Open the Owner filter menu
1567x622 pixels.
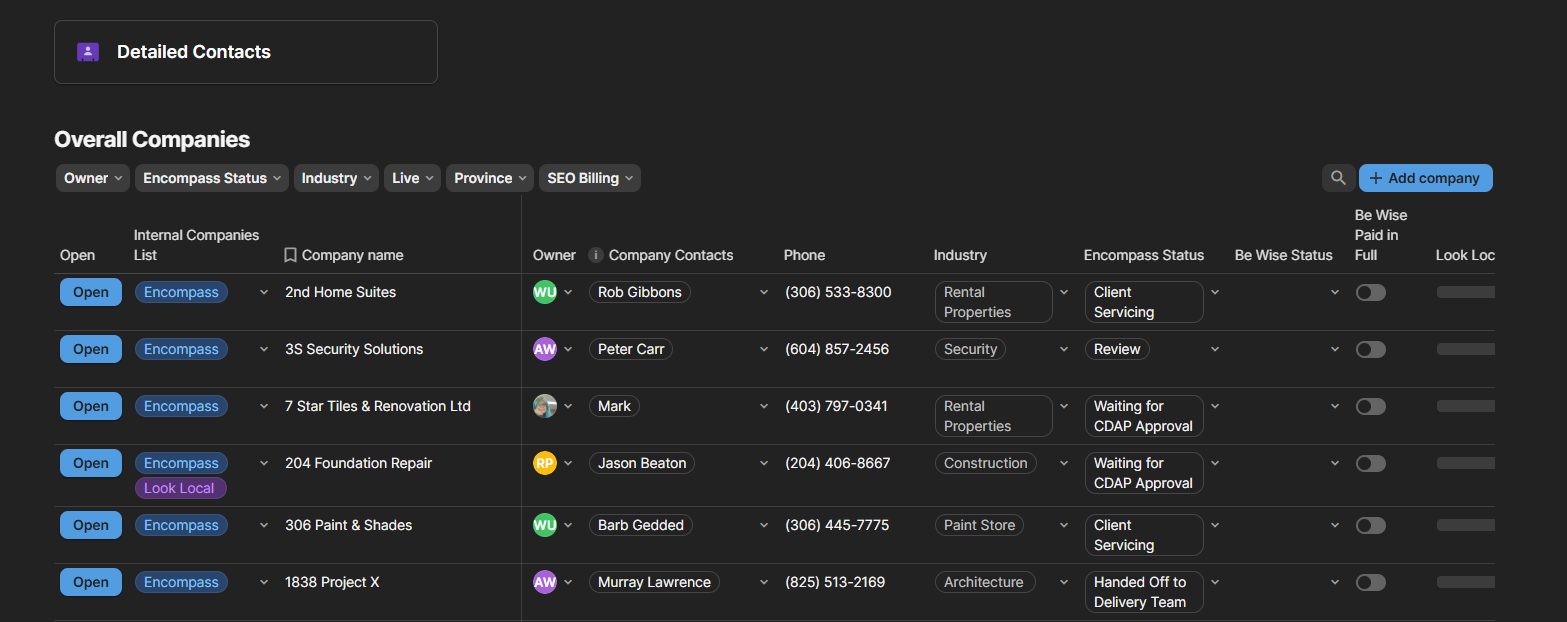[93, 178]
